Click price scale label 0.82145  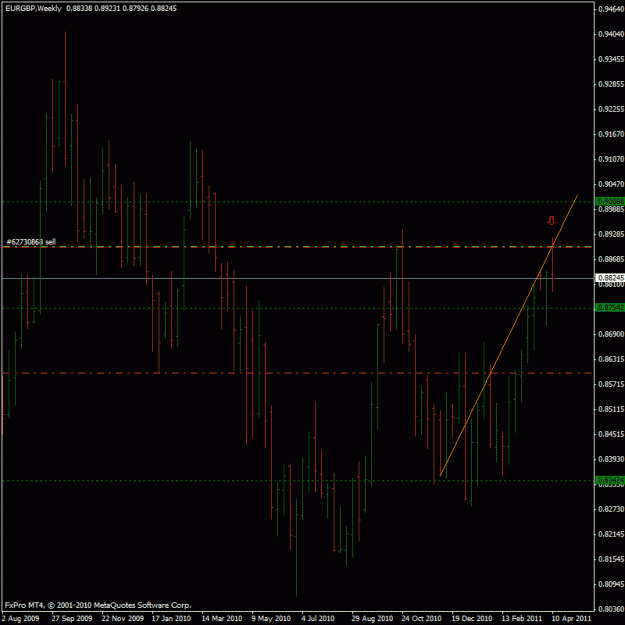pos(611,534)
